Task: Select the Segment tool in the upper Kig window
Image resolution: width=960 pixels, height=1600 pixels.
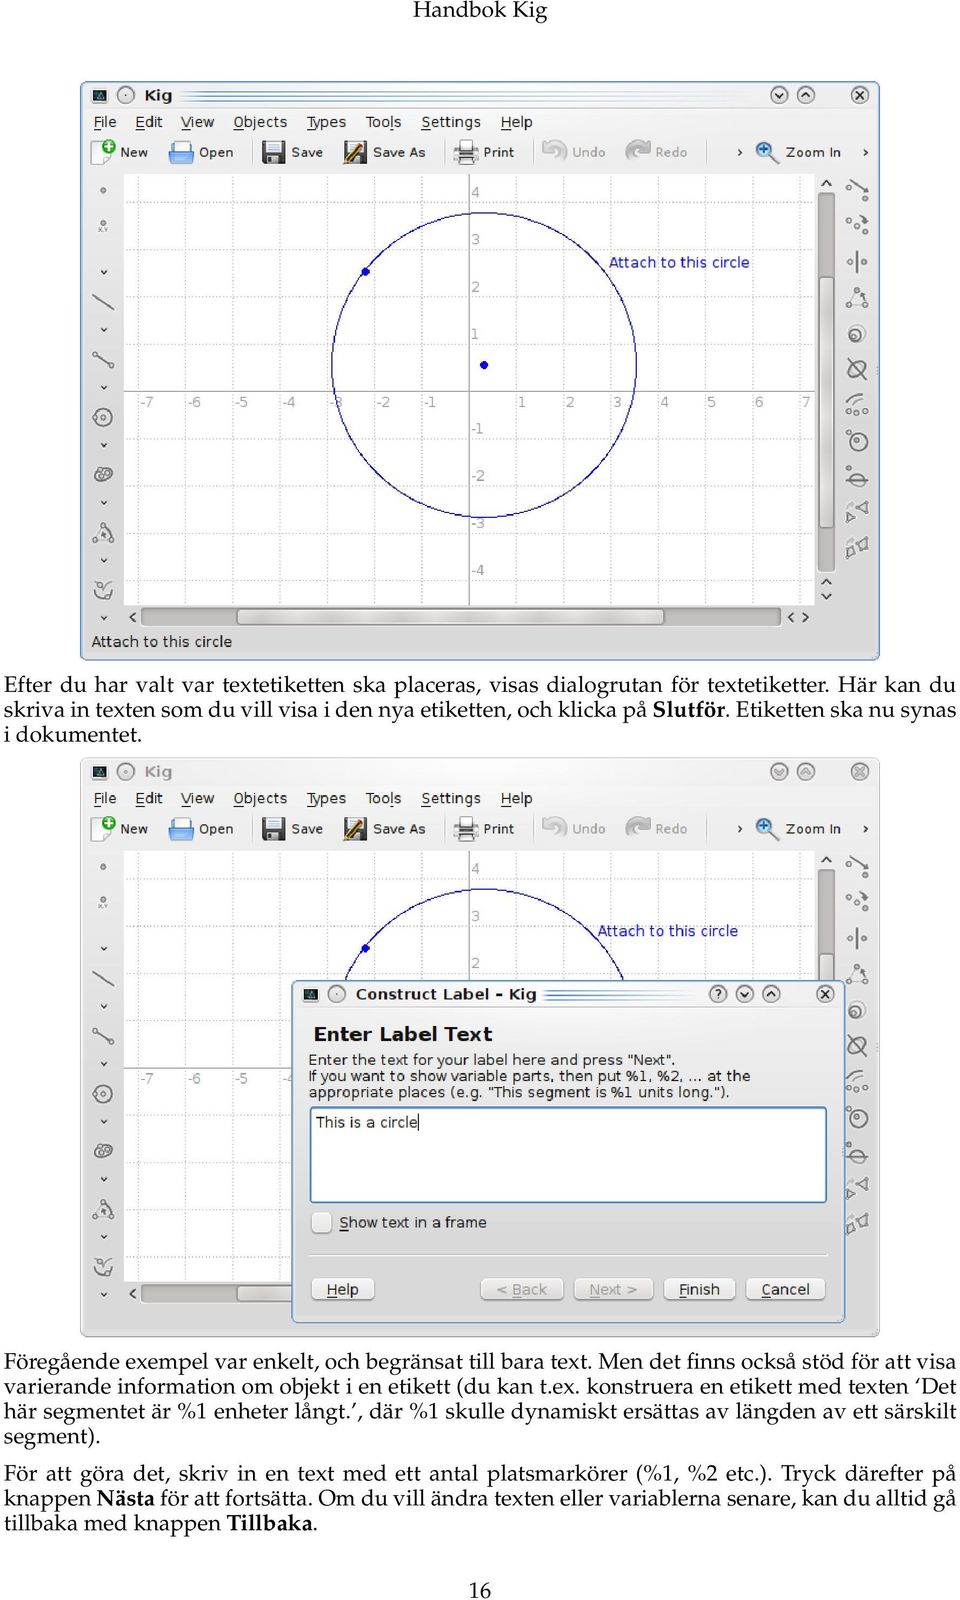Action: (103, 359)
